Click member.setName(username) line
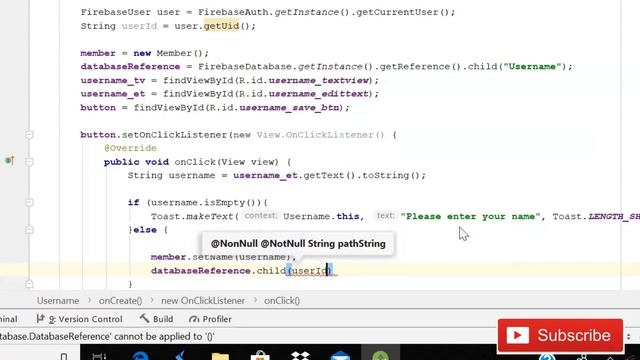Viewport: 640px width, 360px height. (223, 257)
